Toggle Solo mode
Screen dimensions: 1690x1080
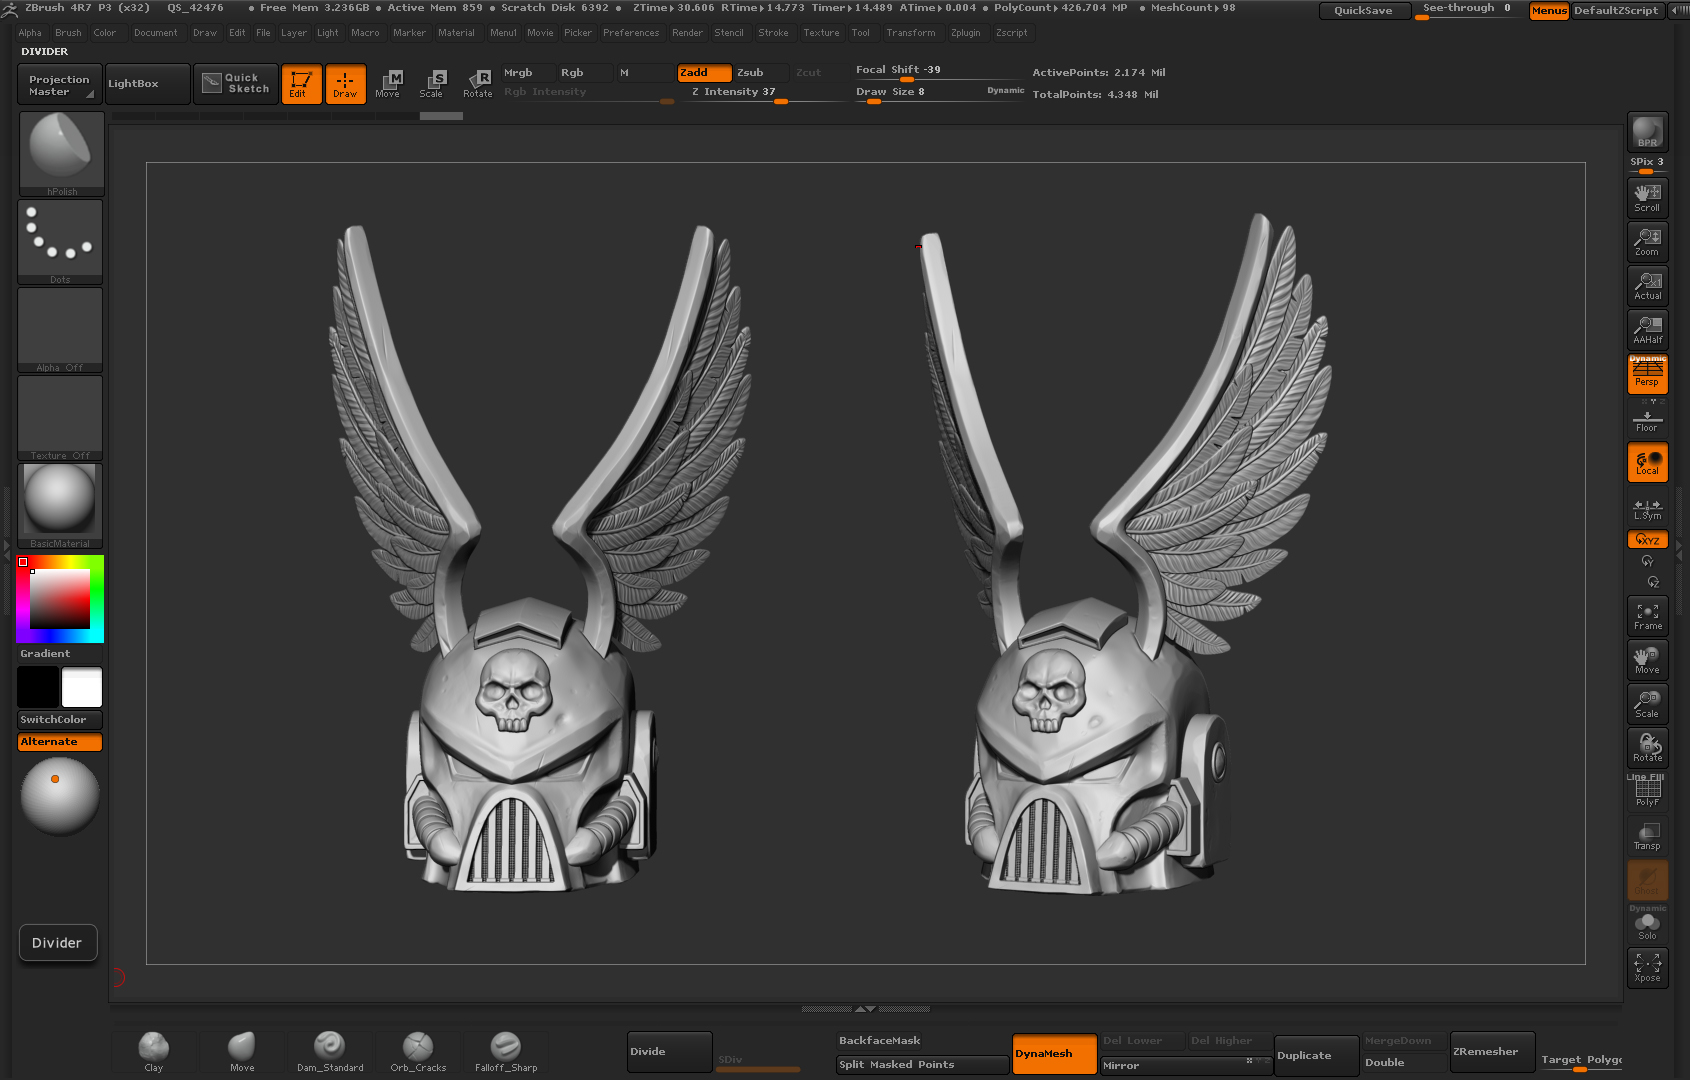click(1647, 924)
